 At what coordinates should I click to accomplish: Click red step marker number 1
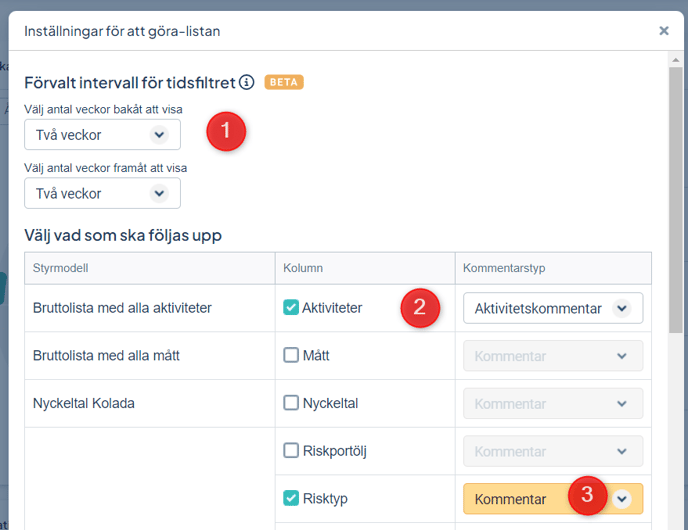click(x=227, y=131)
